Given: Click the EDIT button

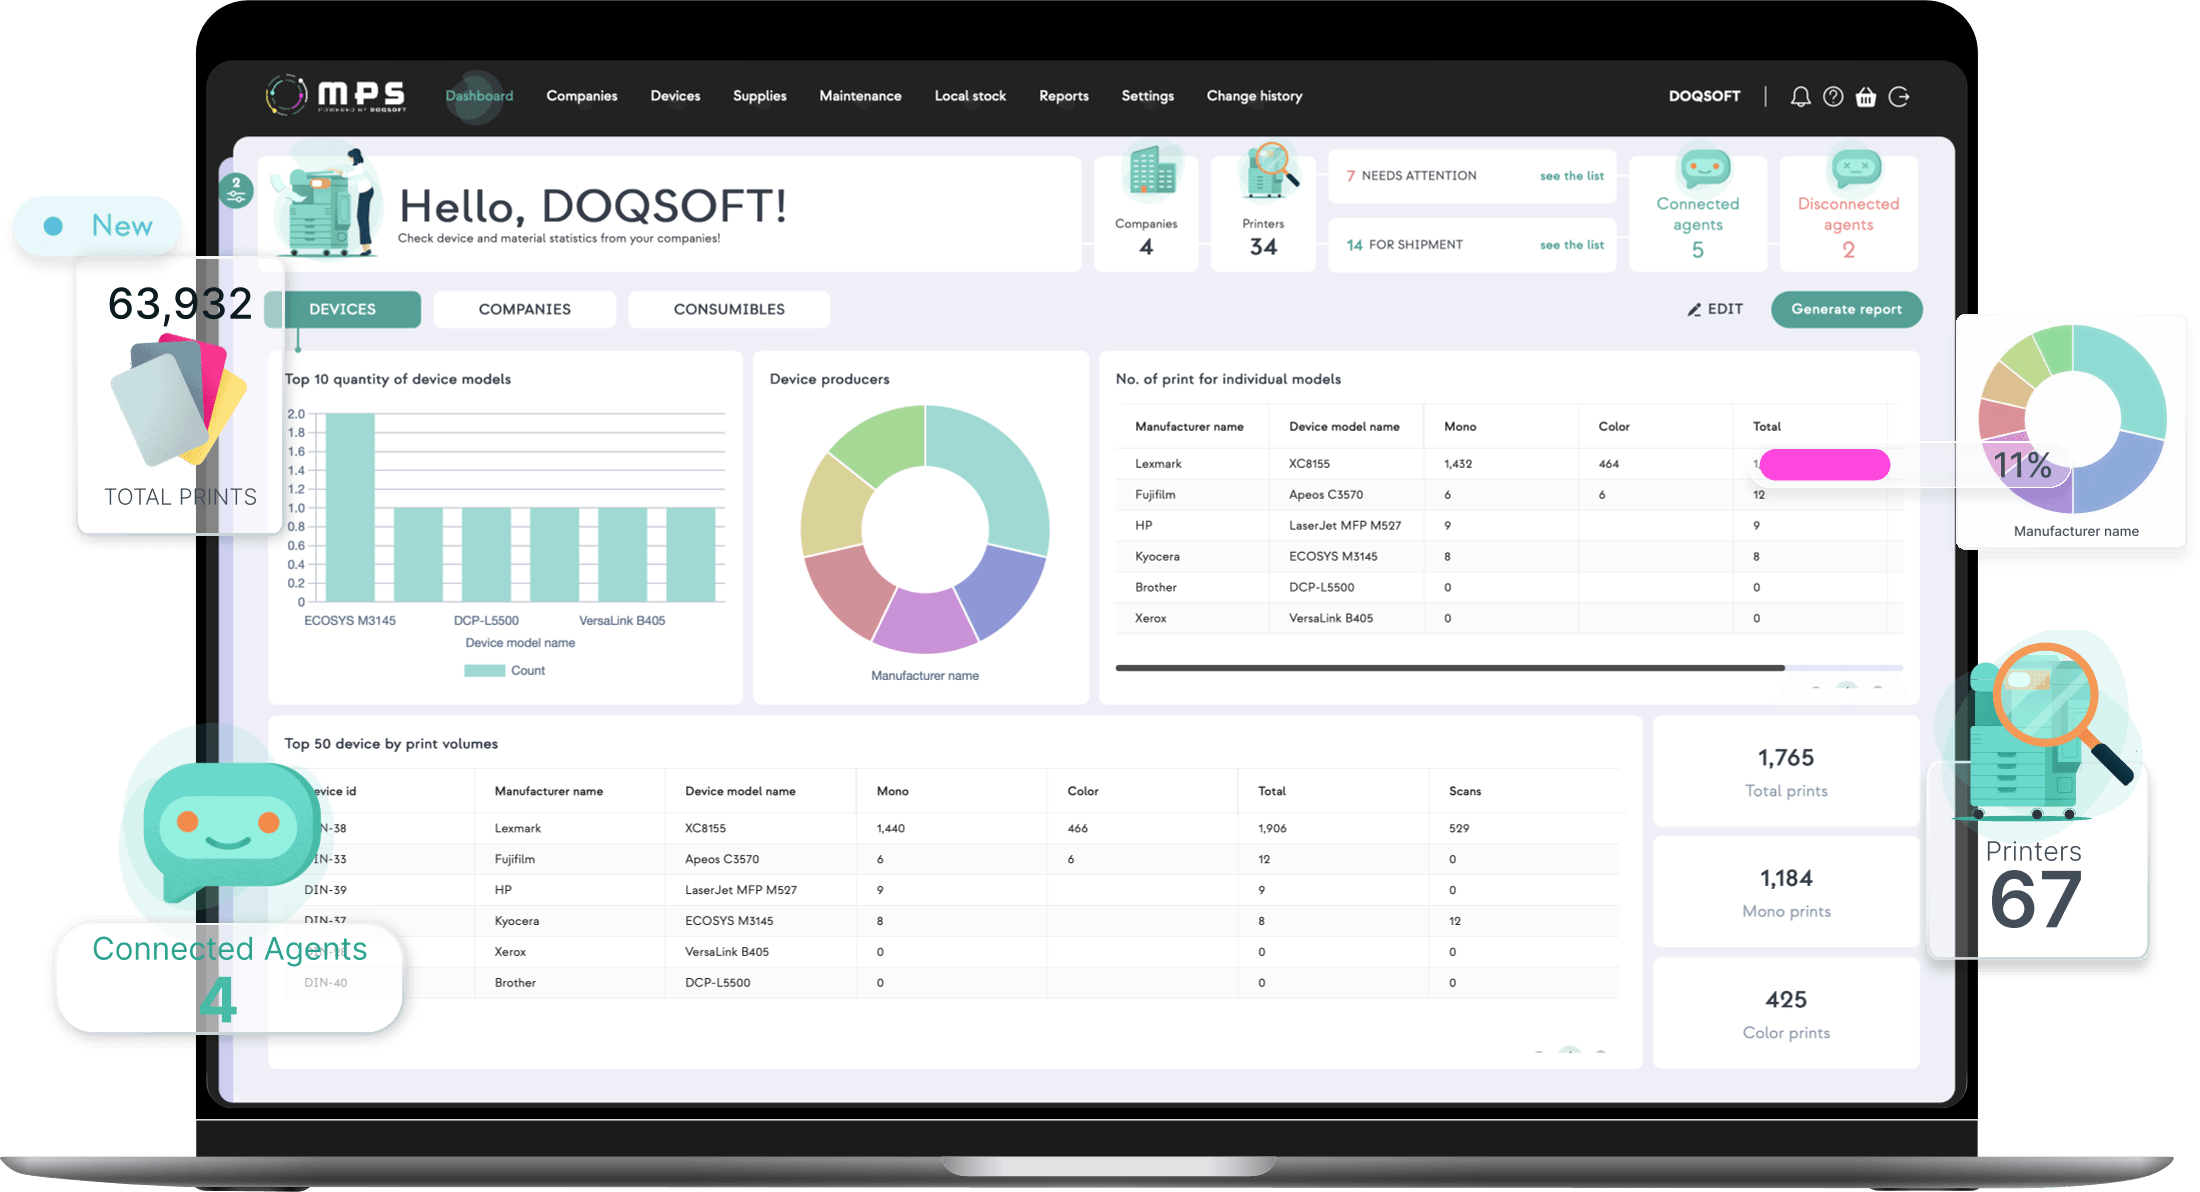Looking at the screenshot, I should (x=1715, y=309).
